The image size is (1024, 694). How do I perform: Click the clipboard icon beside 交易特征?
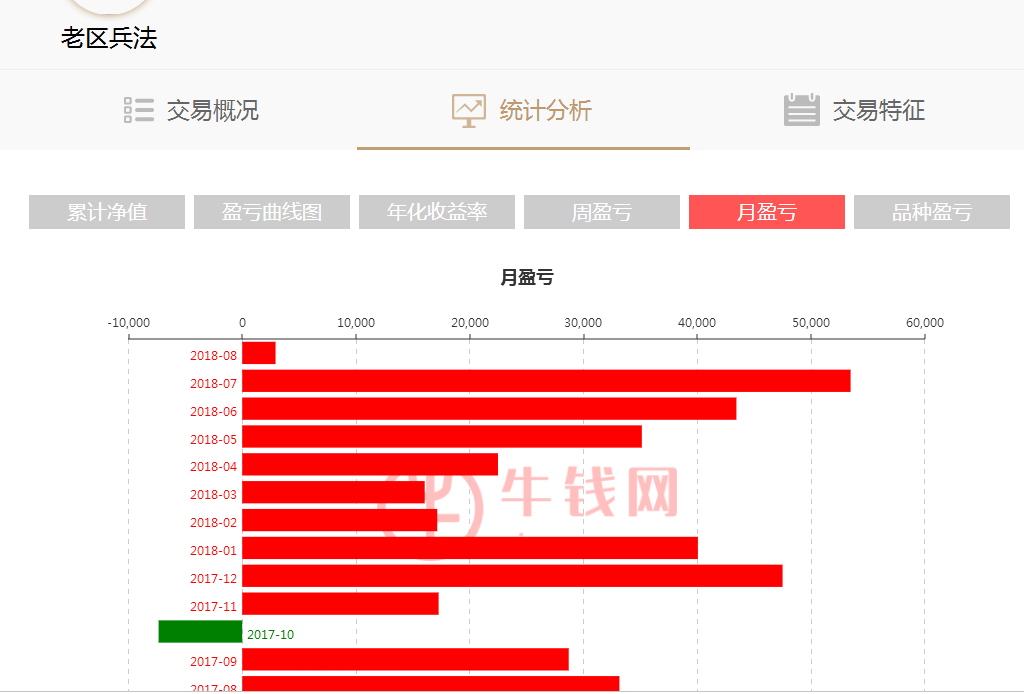coord(800,110)
